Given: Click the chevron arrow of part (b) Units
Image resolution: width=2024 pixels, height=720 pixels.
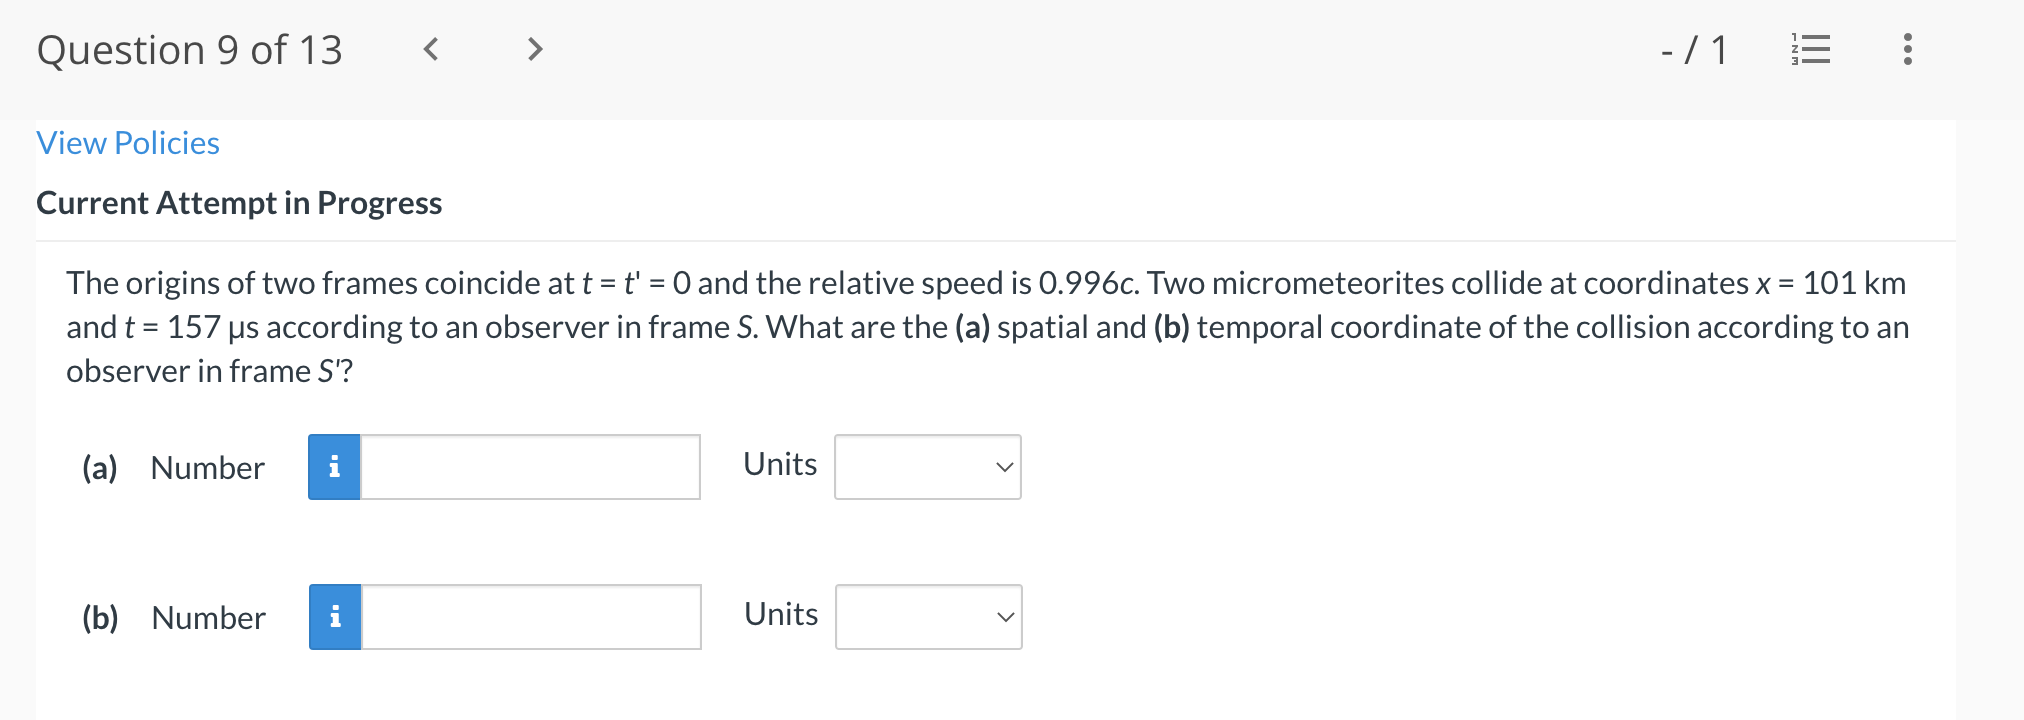Looking at the screenshot, I should click(x=1005, y=617).
